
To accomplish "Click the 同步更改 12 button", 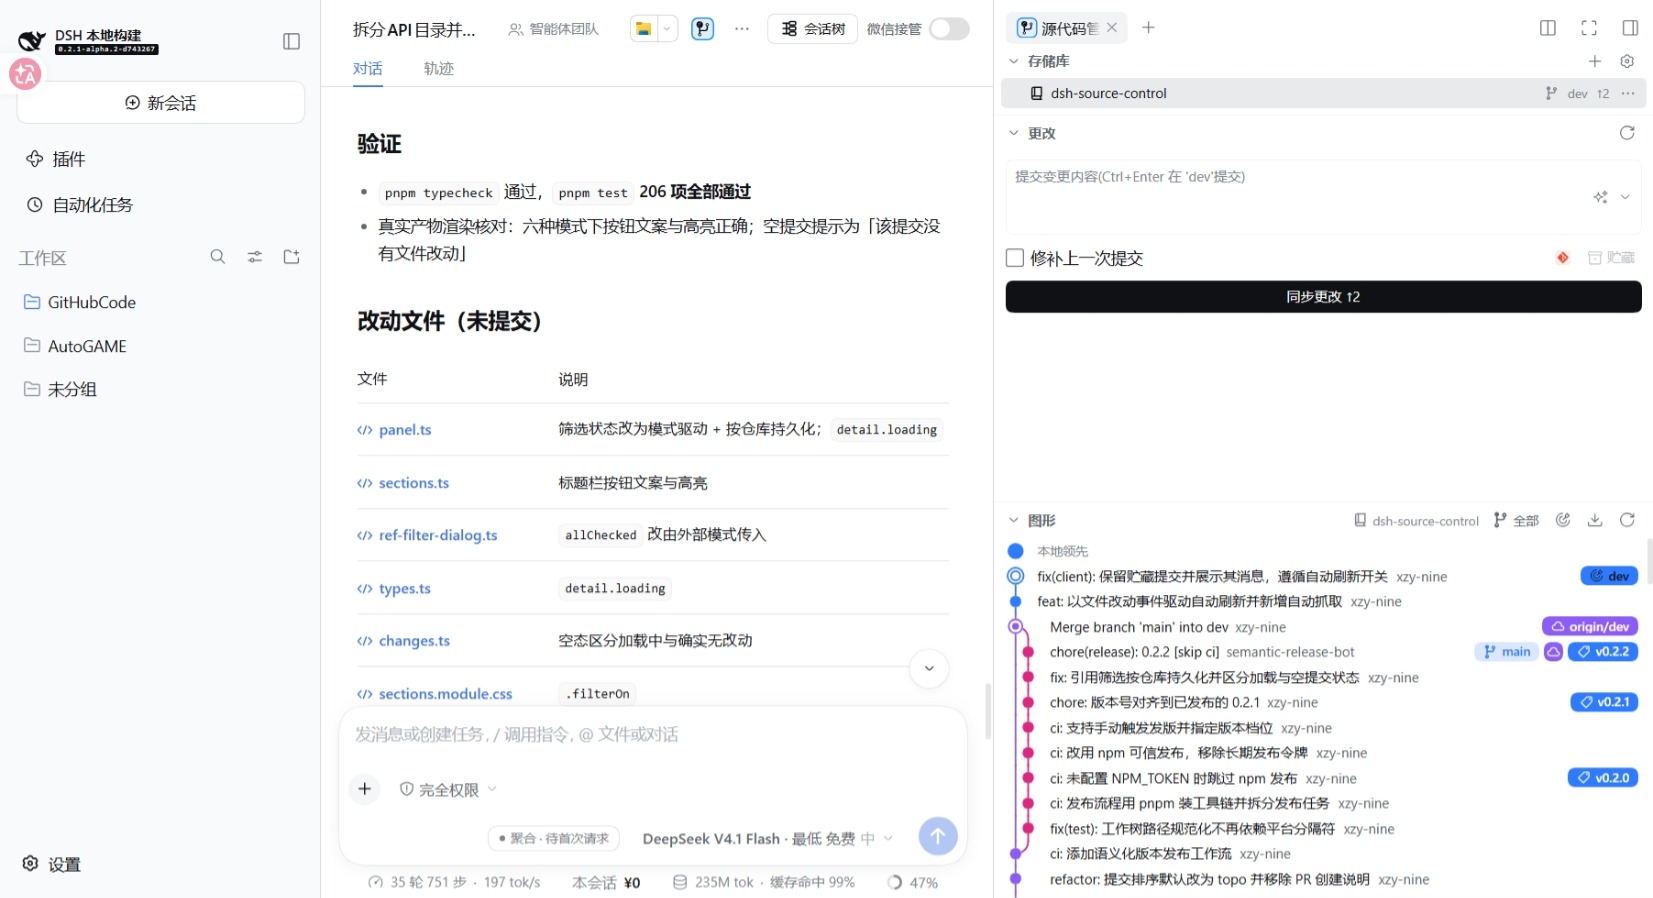I will [x=1323, y=297].
